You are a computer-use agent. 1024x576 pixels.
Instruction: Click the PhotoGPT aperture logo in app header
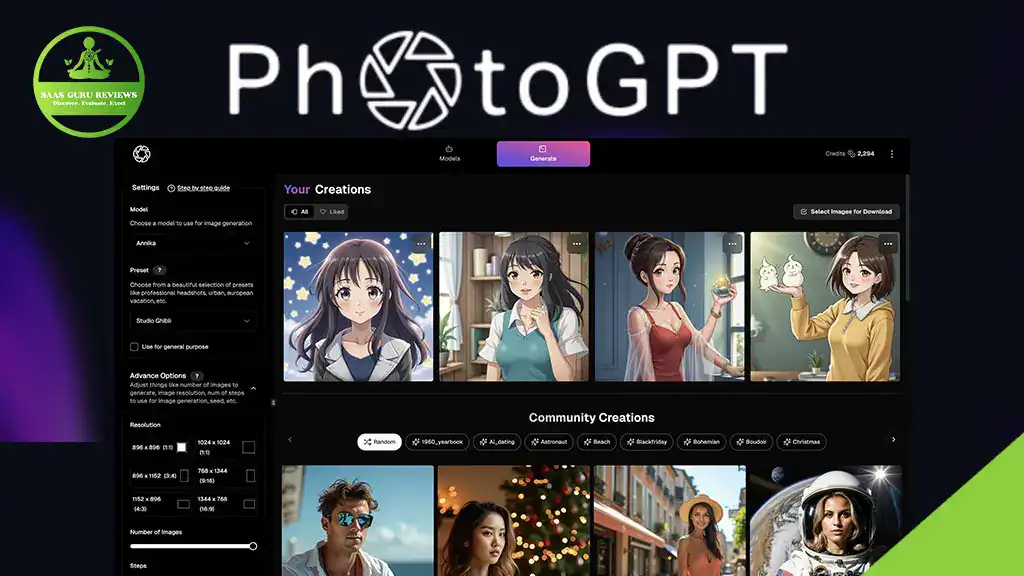[x=142, y=153]
